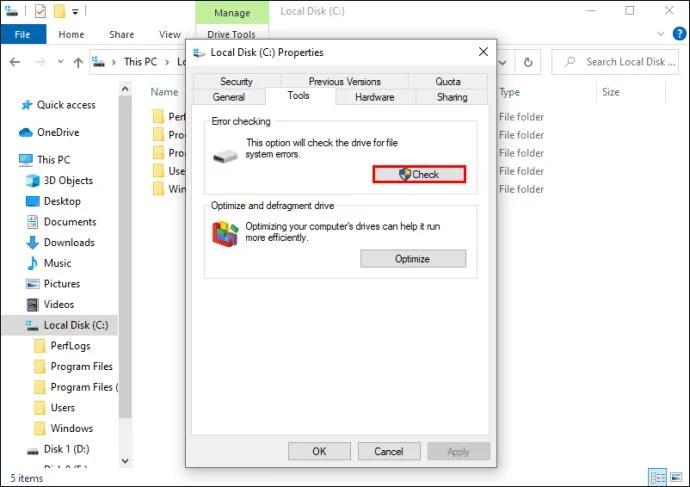Click the Search Local Disk field
Screen dimensions: 690x487
point(615,62)
